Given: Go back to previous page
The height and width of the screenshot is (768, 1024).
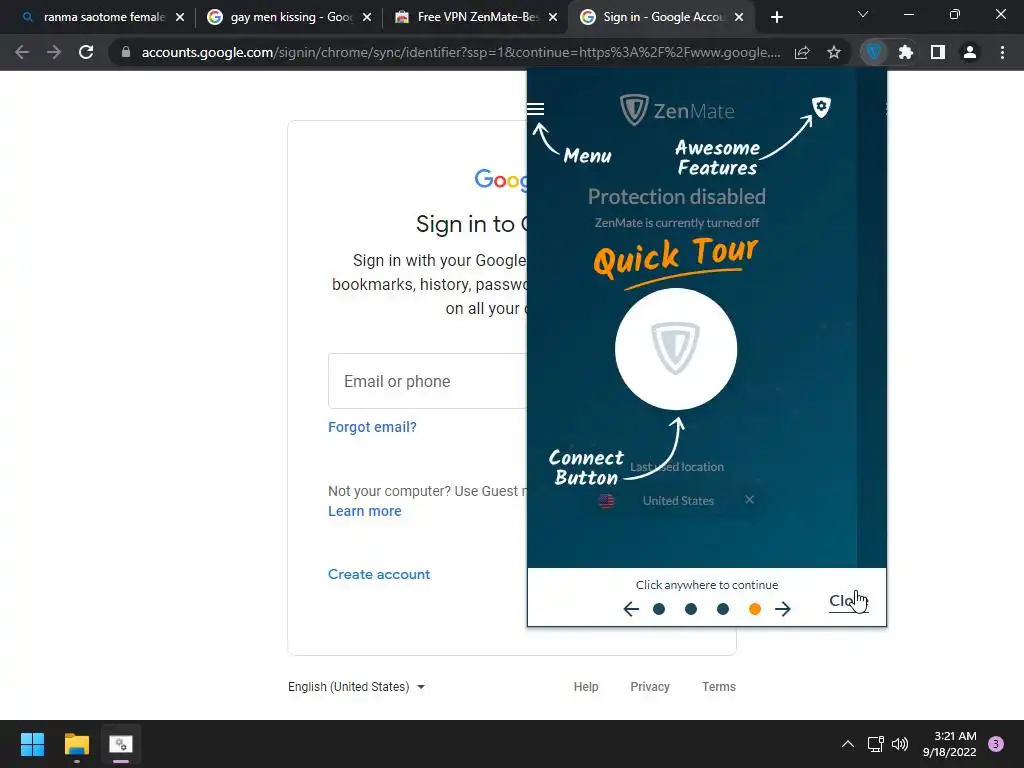Looking at the screenshot, I should [22, 52].
